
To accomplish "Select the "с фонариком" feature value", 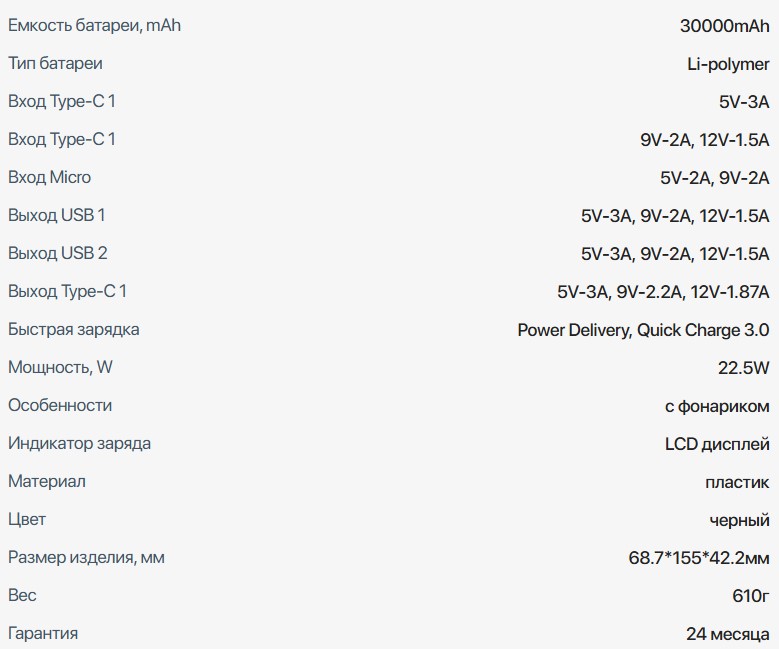I will point(717,406).
